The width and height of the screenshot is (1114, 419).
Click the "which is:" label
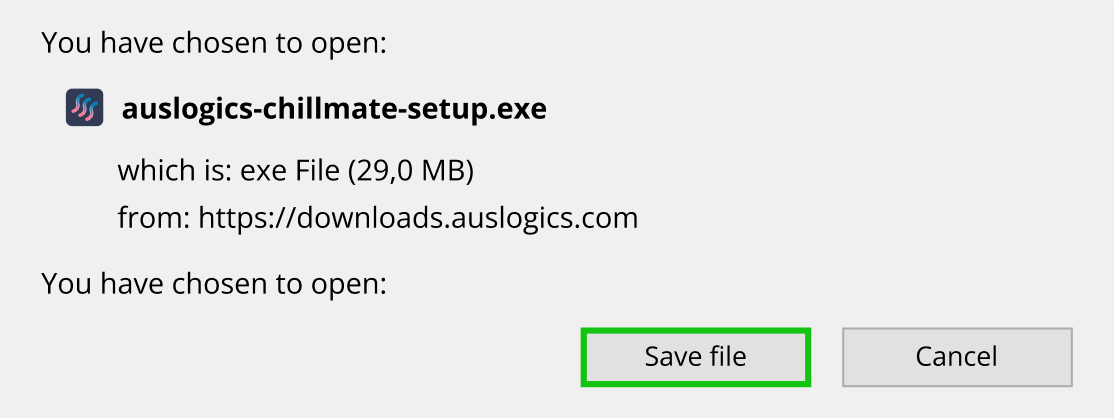click(175, 171)
